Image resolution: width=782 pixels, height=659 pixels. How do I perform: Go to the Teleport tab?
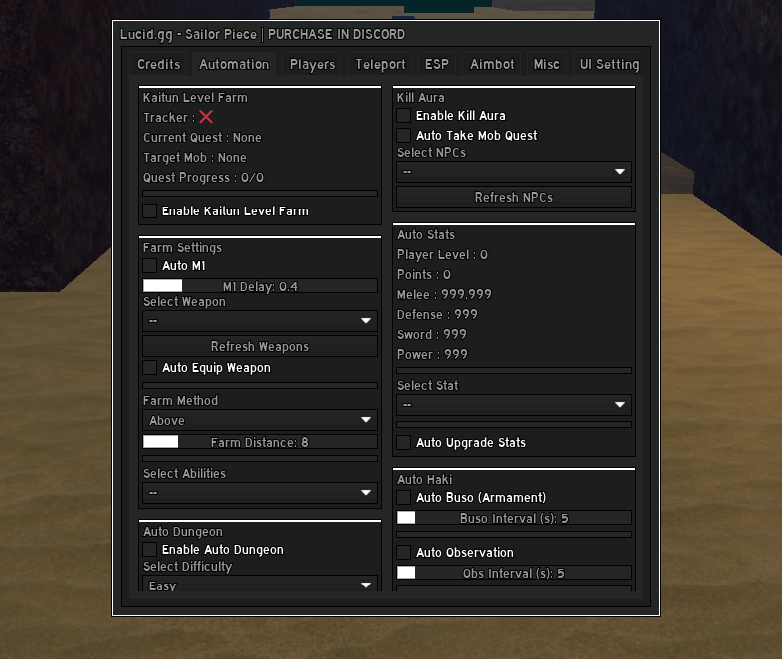[x=380, y=64]
